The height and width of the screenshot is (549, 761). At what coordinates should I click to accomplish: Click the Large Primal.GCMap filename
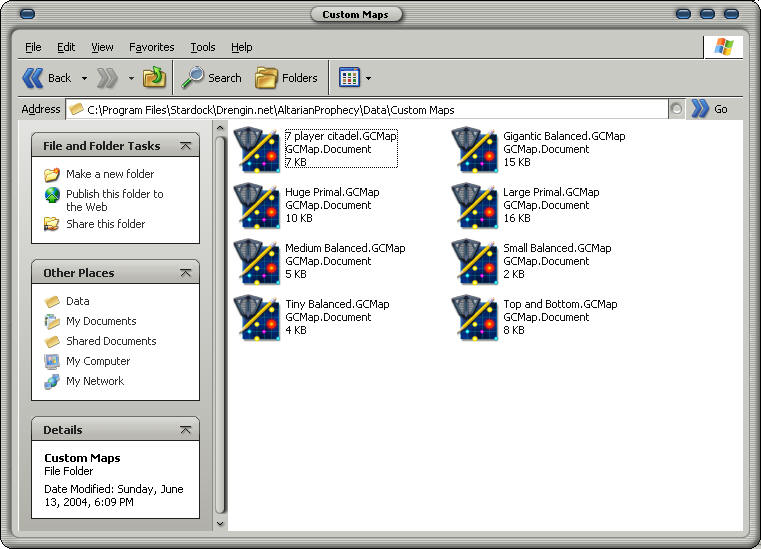[551, 192]
